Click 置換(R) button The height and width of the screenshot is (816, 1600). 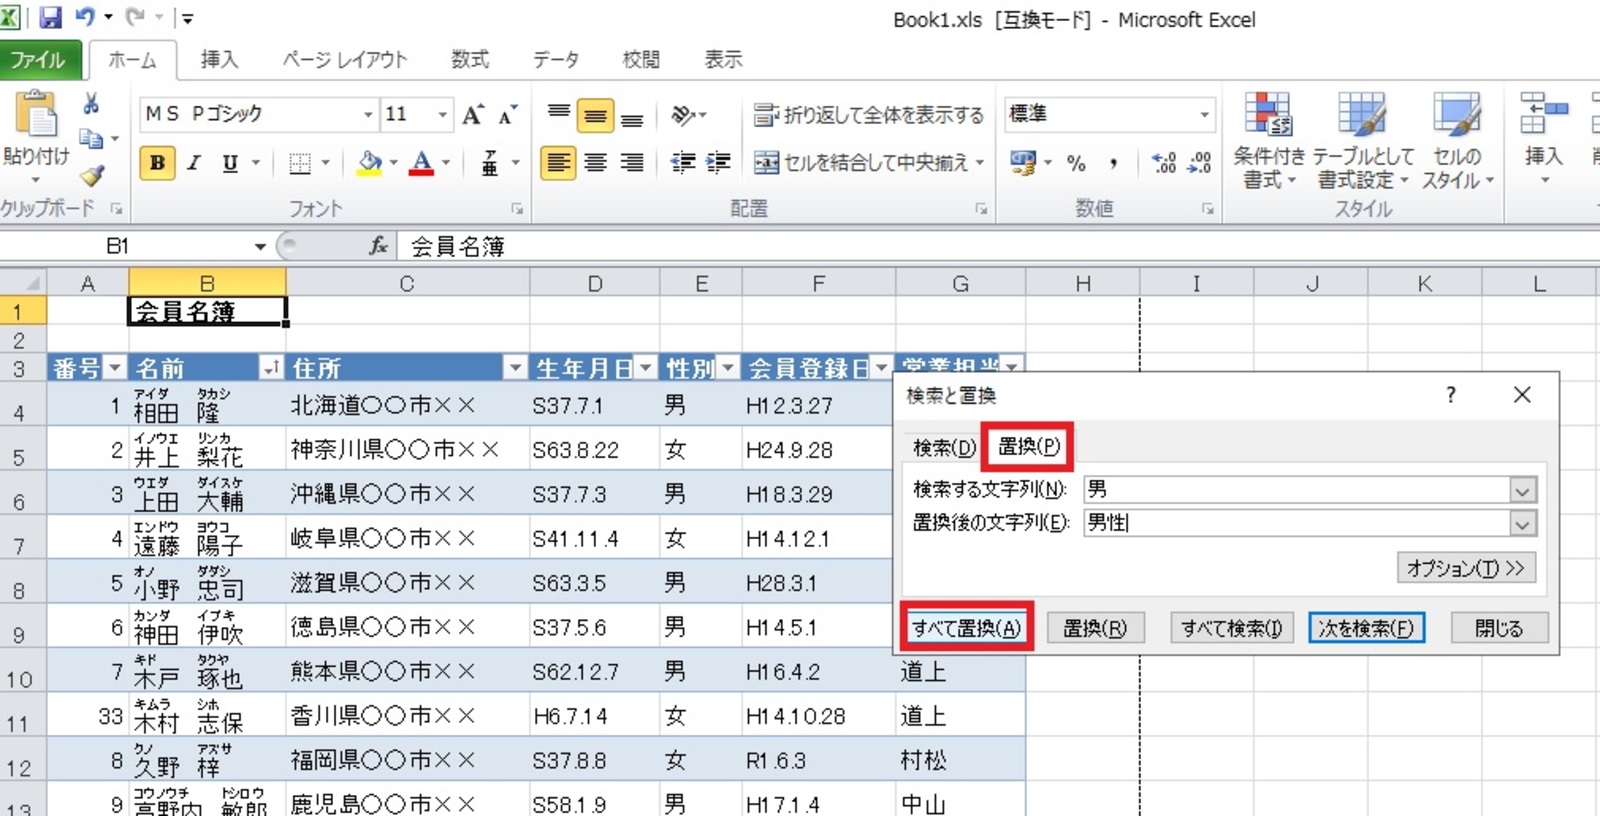(x=1095, y=628)
